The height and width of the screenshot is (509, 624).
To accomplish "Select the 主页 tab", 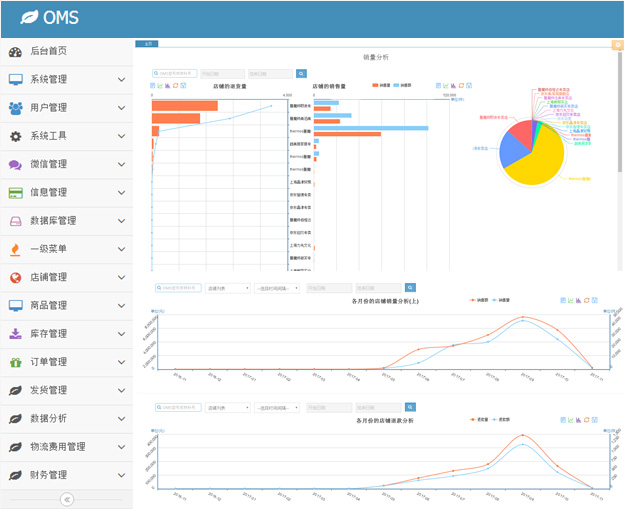I will point(147,44).
